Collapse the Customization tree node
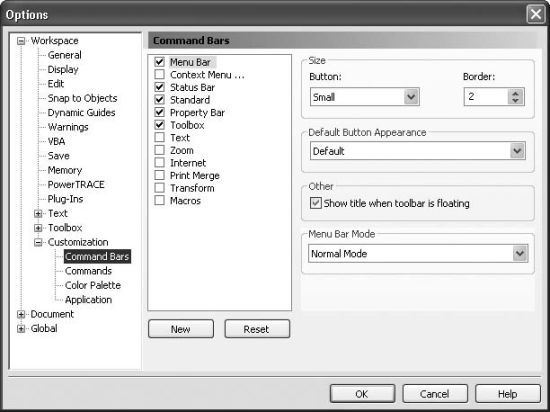The height and width of the screenshot is (412, 550). (x=38, y=242)
